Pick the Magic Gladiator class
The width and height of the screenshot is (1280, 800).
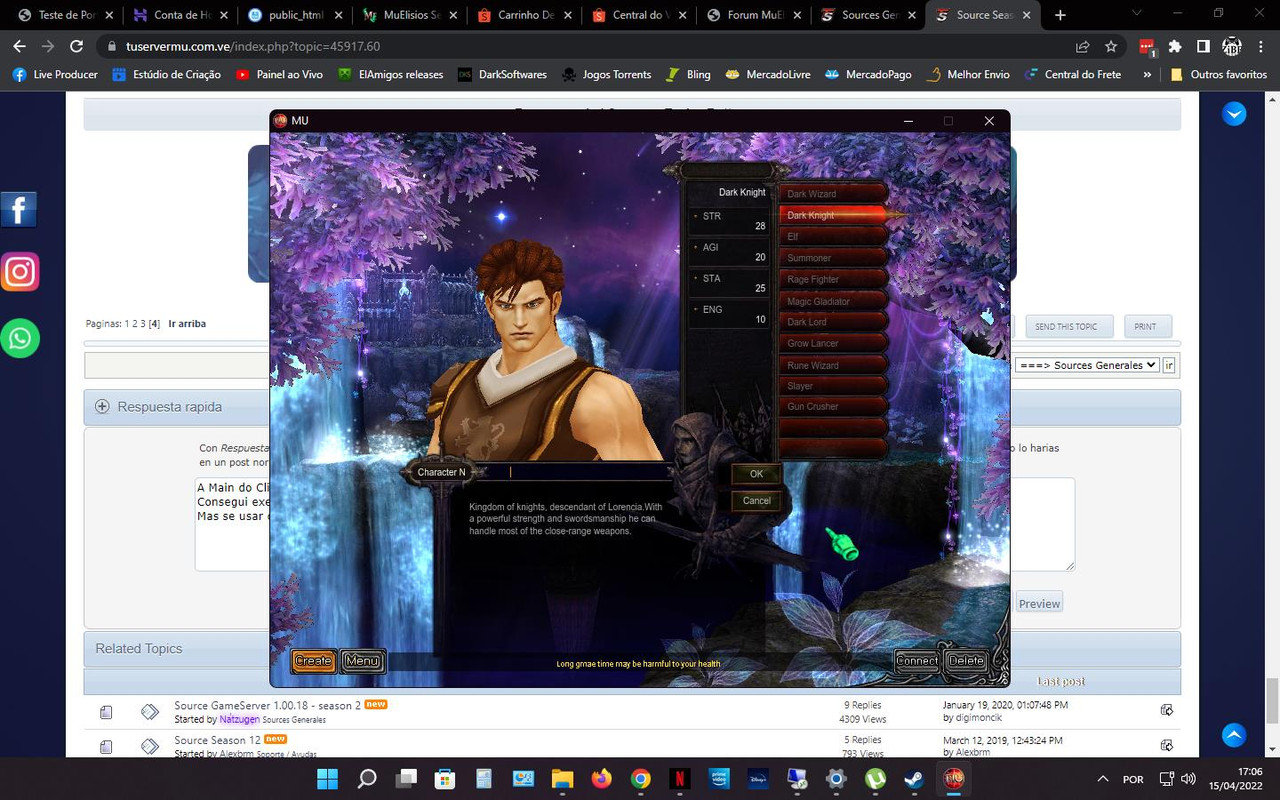click(x=833, y=301)
